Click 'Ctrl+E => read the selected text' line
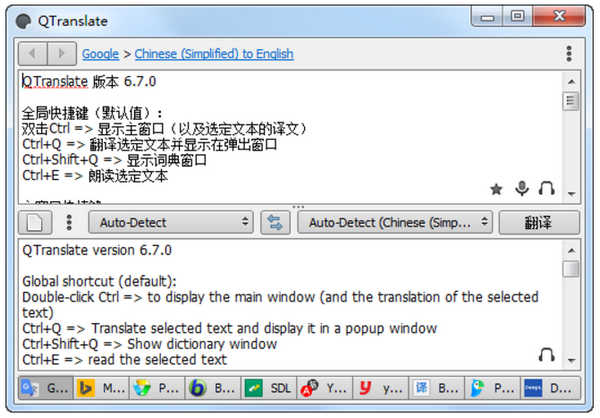 click(125, 360)
